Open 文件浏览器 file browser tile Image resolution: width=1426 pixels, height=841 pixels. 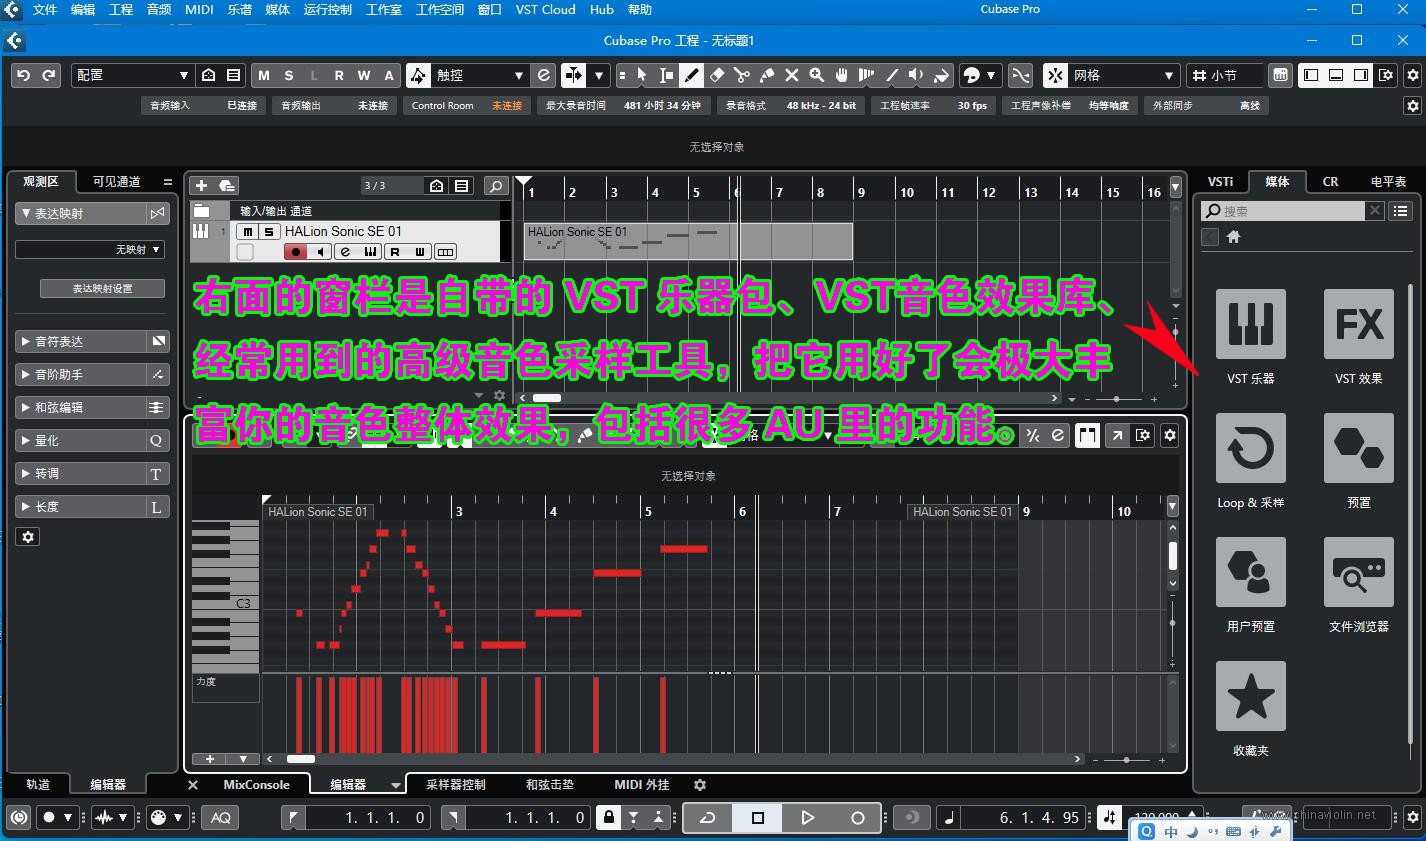click(1358, 572)
